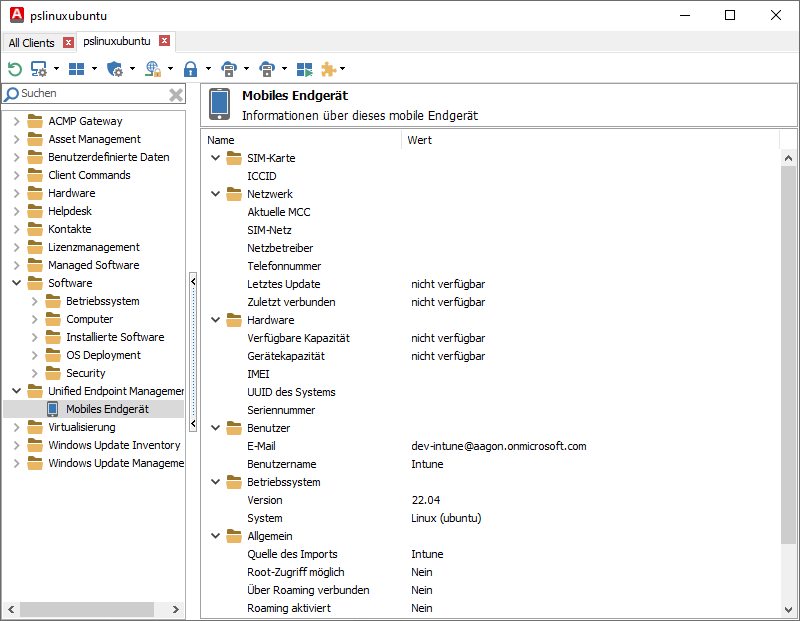This screenshot has width=800, height=621.
Task: Click inside the Suchen search field
Action: (80, 94)
